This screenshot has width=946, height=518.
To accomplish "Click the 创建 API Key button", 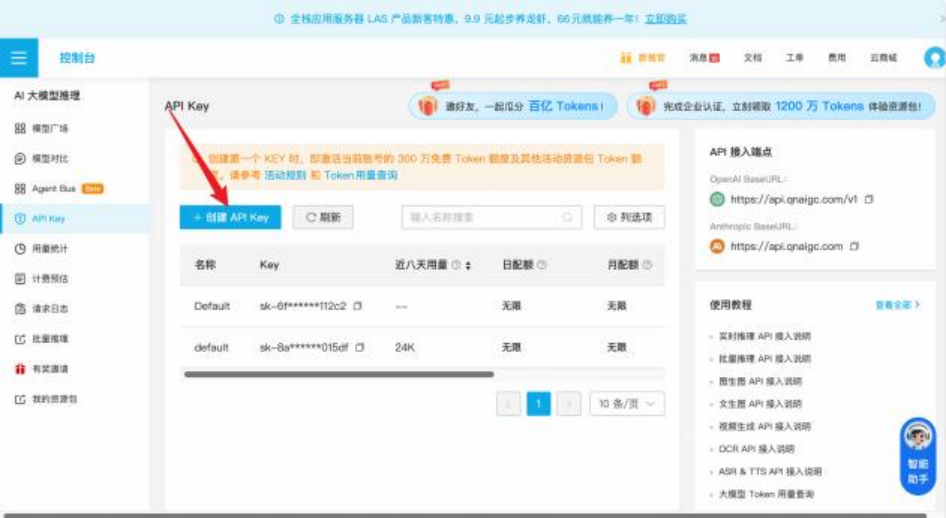I will (x=230, y=217).
